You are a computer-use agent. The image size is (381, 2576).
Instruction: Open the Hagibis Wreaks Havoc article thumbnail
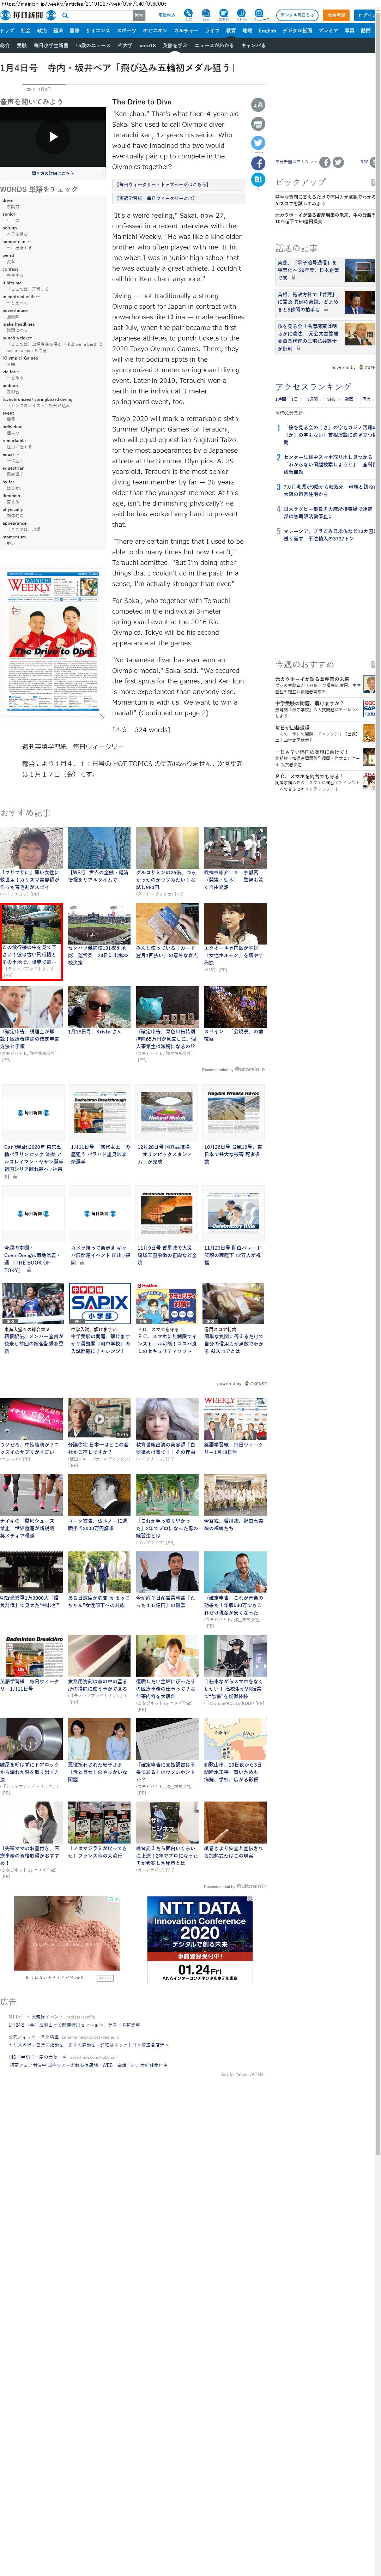coord(234,1113)
